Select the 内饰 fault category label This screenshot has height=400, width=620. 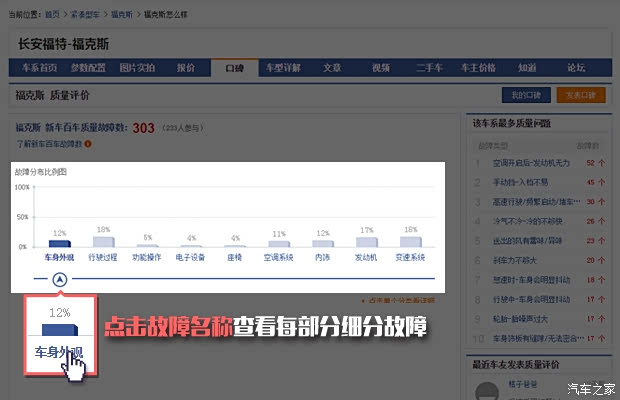click(322, 257)
